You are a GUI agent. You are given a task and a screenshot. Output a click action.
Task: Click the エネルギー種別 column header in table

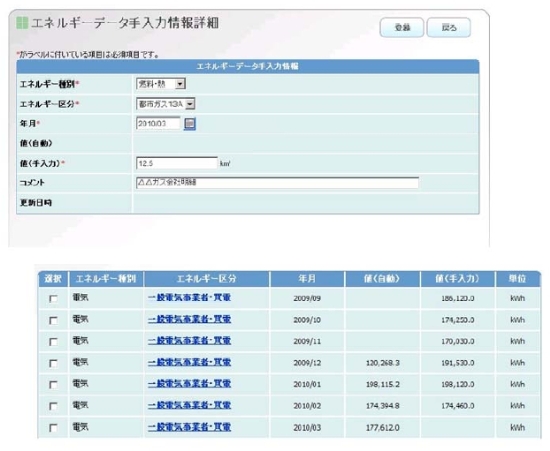click(x=106, y=279)
